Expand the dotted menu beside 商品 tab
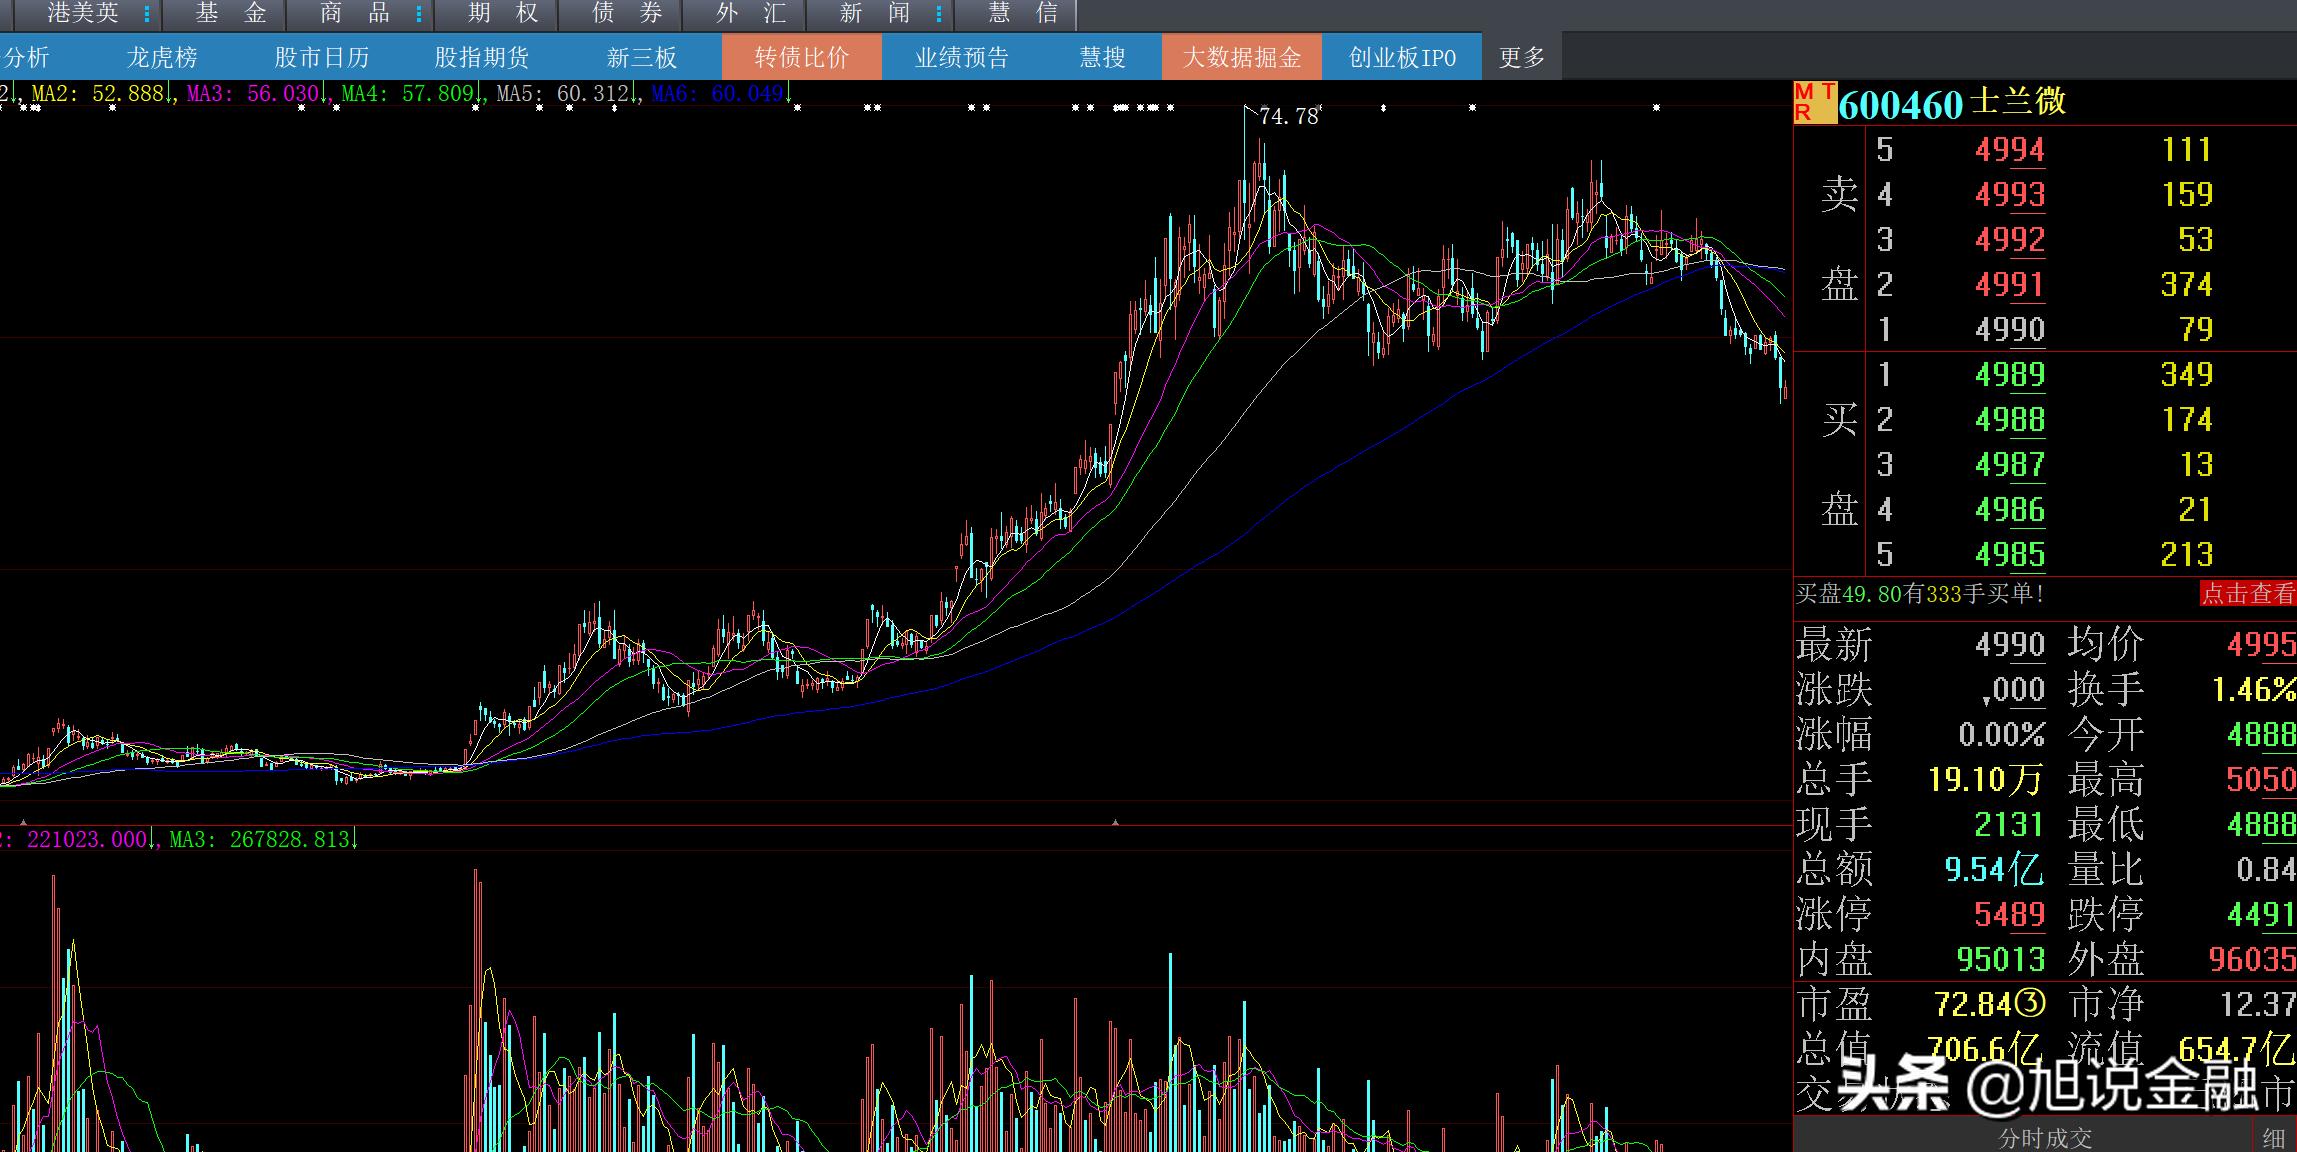This screenshot has width=2297, height=1152. tap(419, 14)
